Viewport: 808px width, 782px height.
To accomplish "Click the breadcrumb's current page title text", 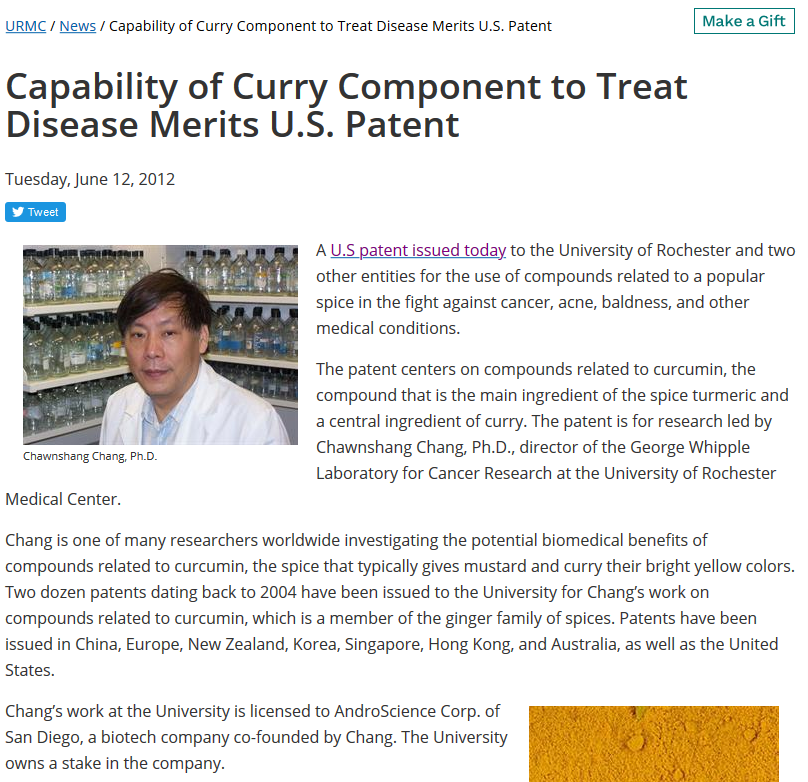I will [x=330, y=26].
